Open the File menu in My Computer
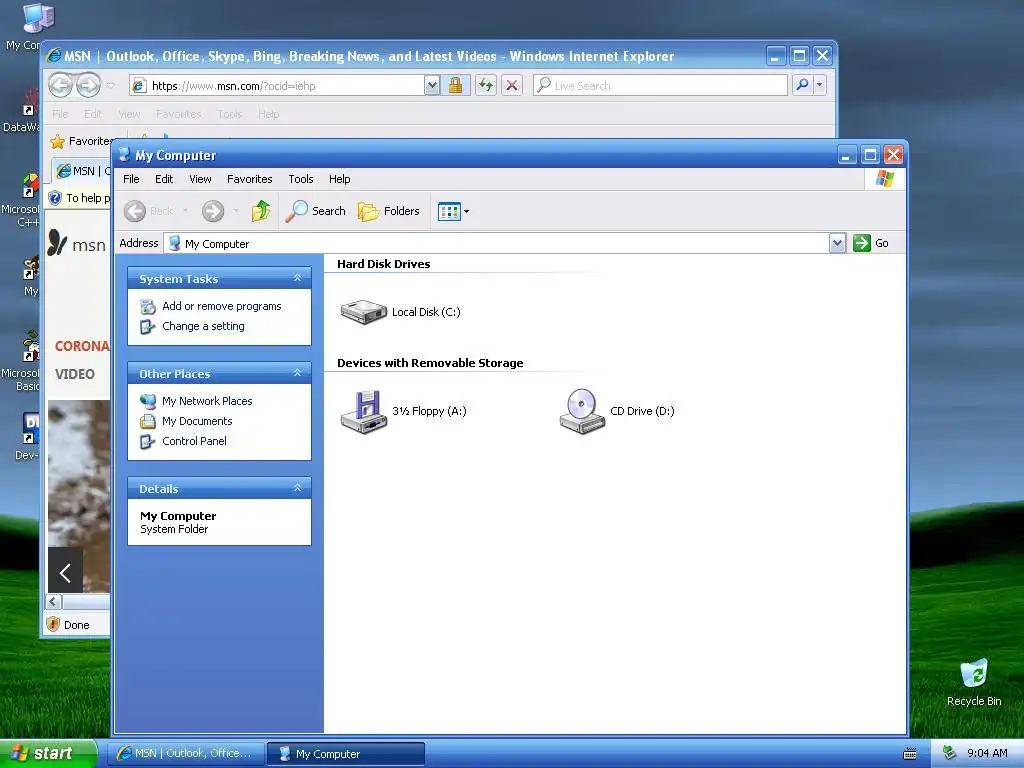 (131, 179)
